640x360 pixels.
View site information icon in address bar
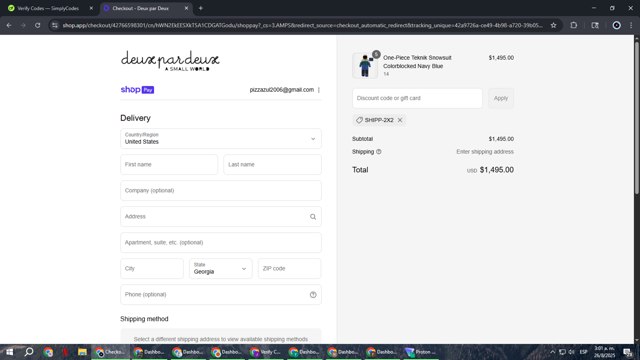55,25
